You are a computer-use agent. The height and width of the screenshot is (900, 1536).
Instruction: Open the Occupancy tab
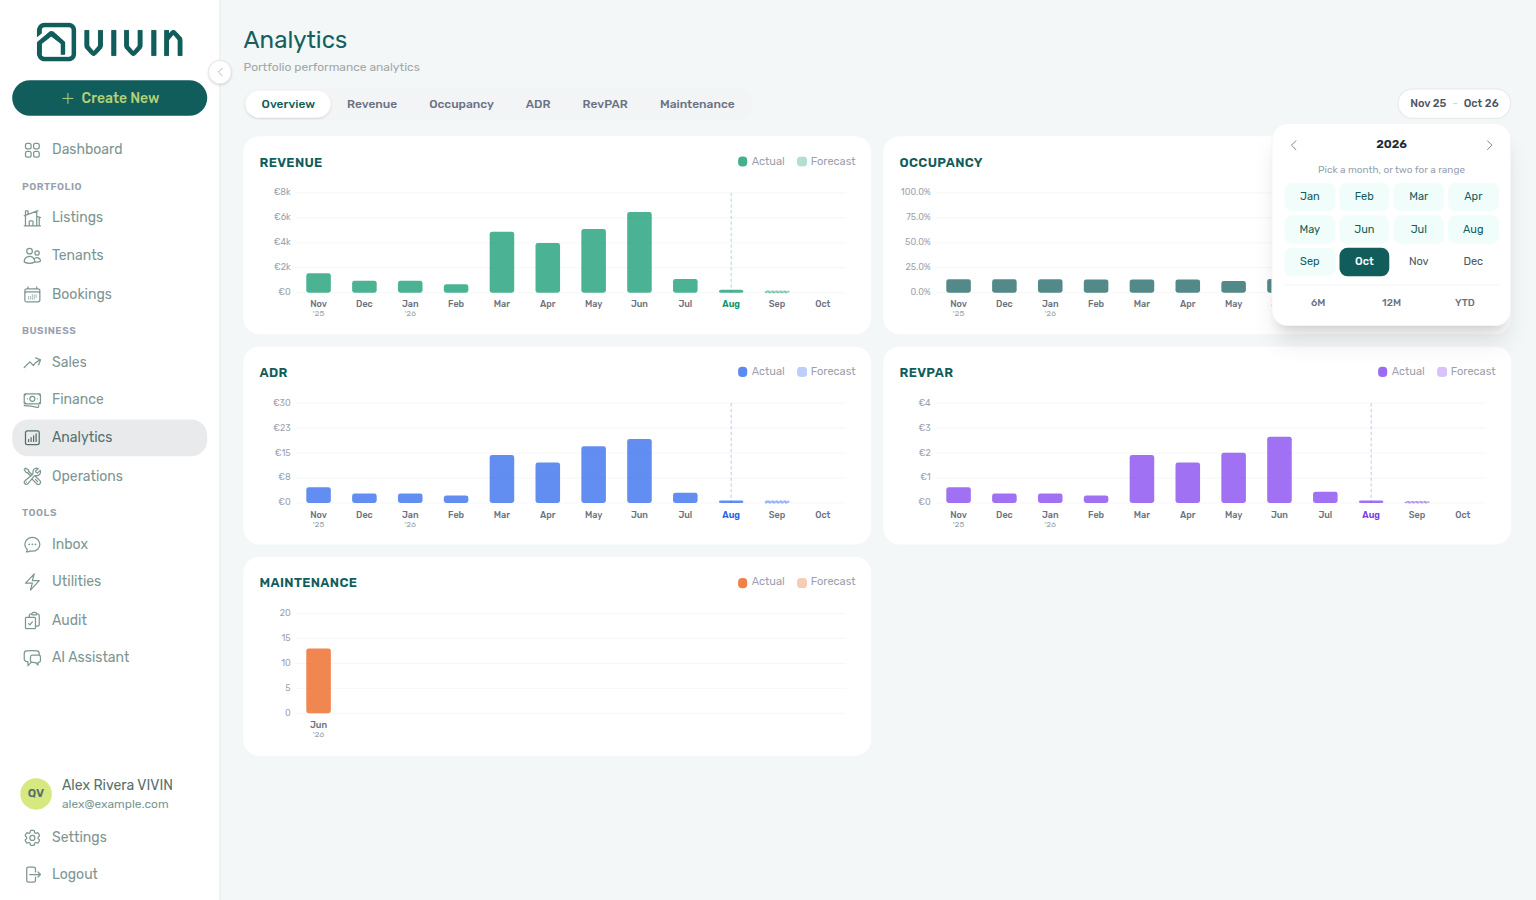(x=461, y=104)
